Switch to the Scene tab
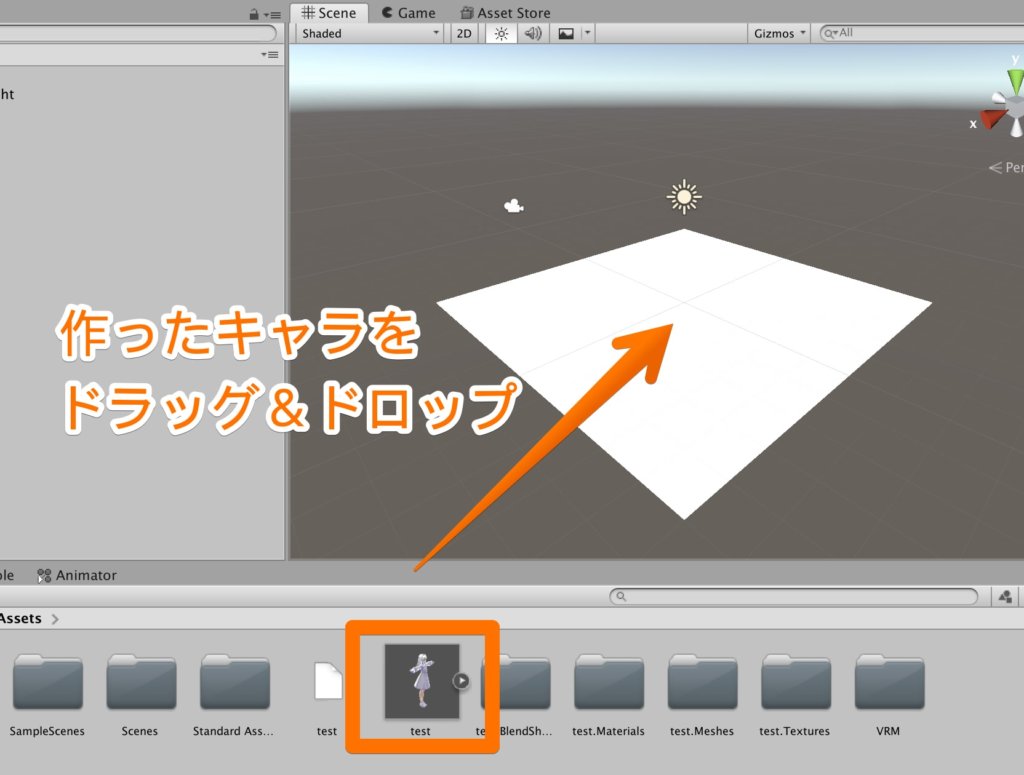Image resolution: width=1024 pixels, height=775 pixels. click(330, 12)
